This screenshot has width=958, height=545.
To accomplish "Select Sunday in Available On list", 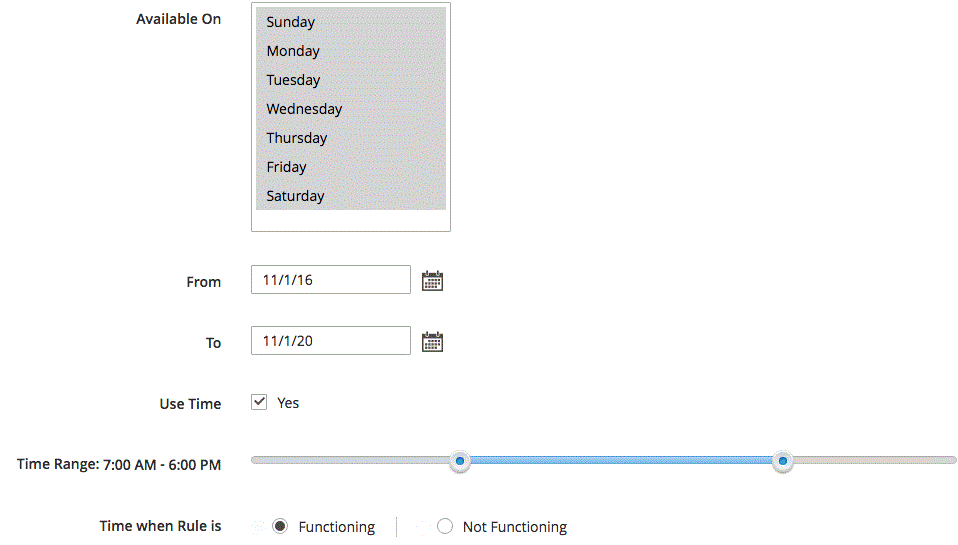I will tap(351, 22).
